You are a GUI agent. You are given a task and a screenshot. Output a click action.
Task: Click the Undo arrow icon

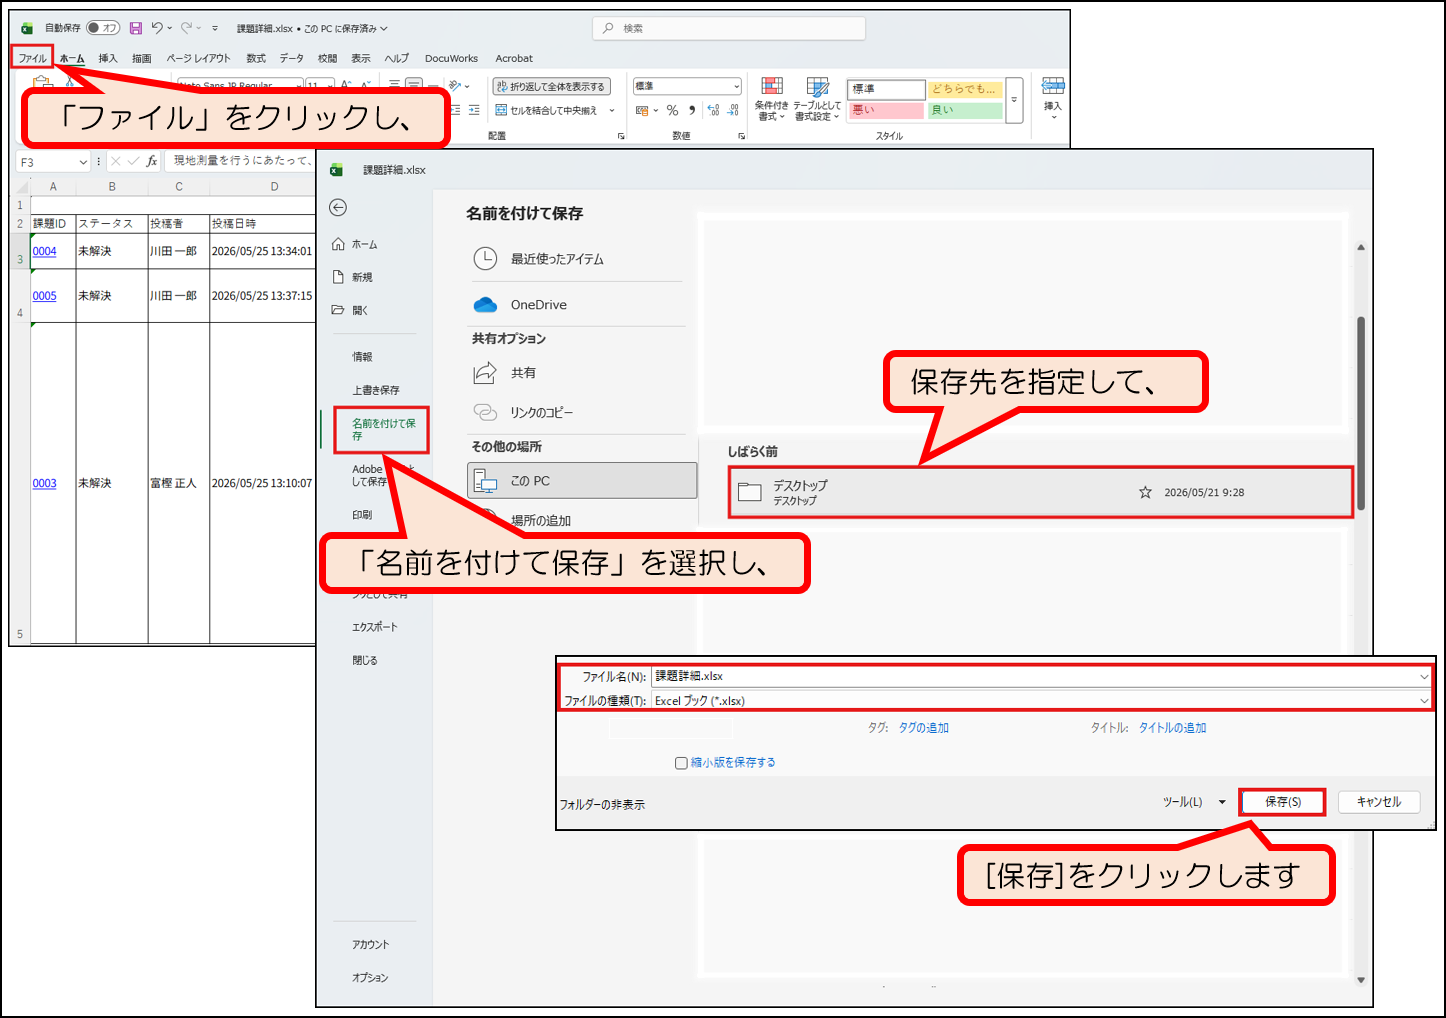[x=157, y=28]
